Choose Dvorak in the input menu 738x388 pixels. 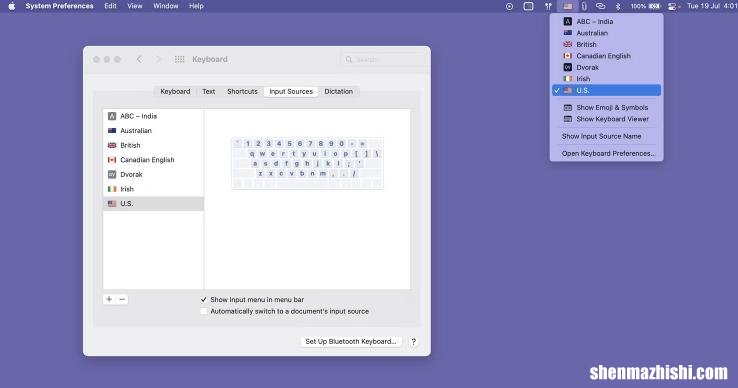coord(606,67)
